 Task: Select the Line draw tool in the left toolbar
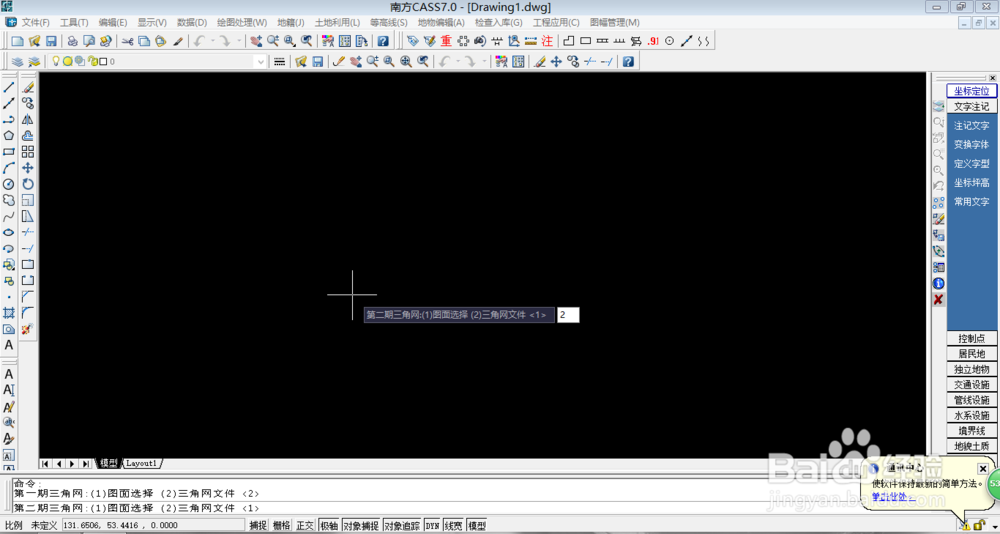pyautogui.click(x=9, y=87)
